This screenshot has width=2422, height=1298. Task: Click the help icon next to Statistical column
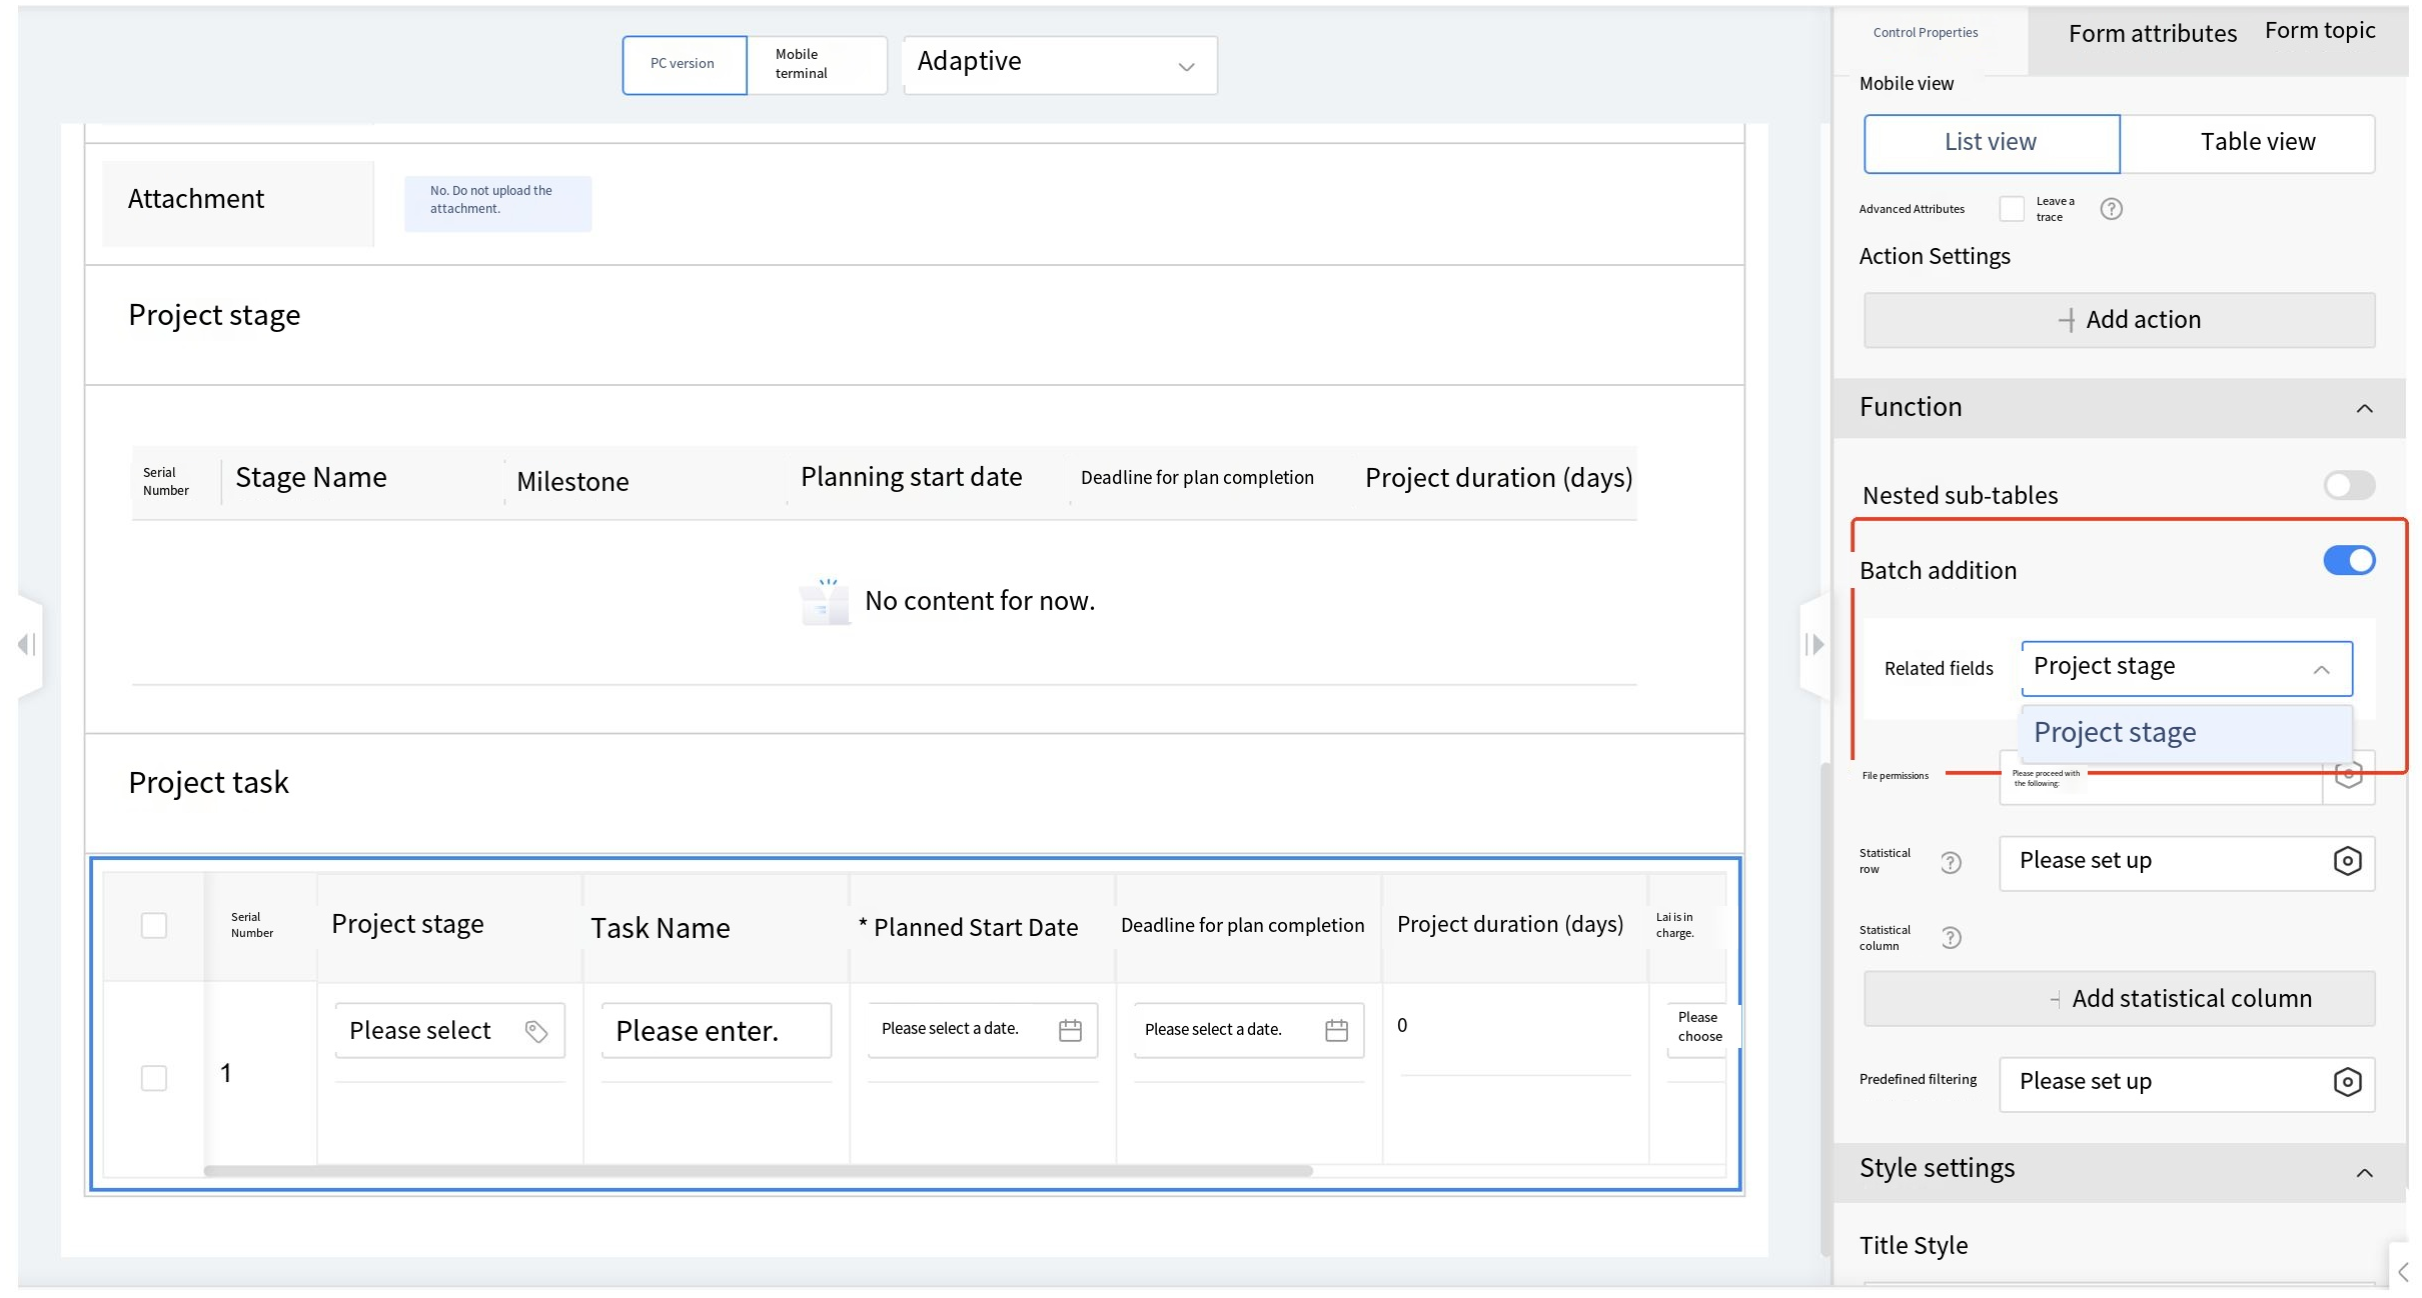click(x=1950, y=938)
